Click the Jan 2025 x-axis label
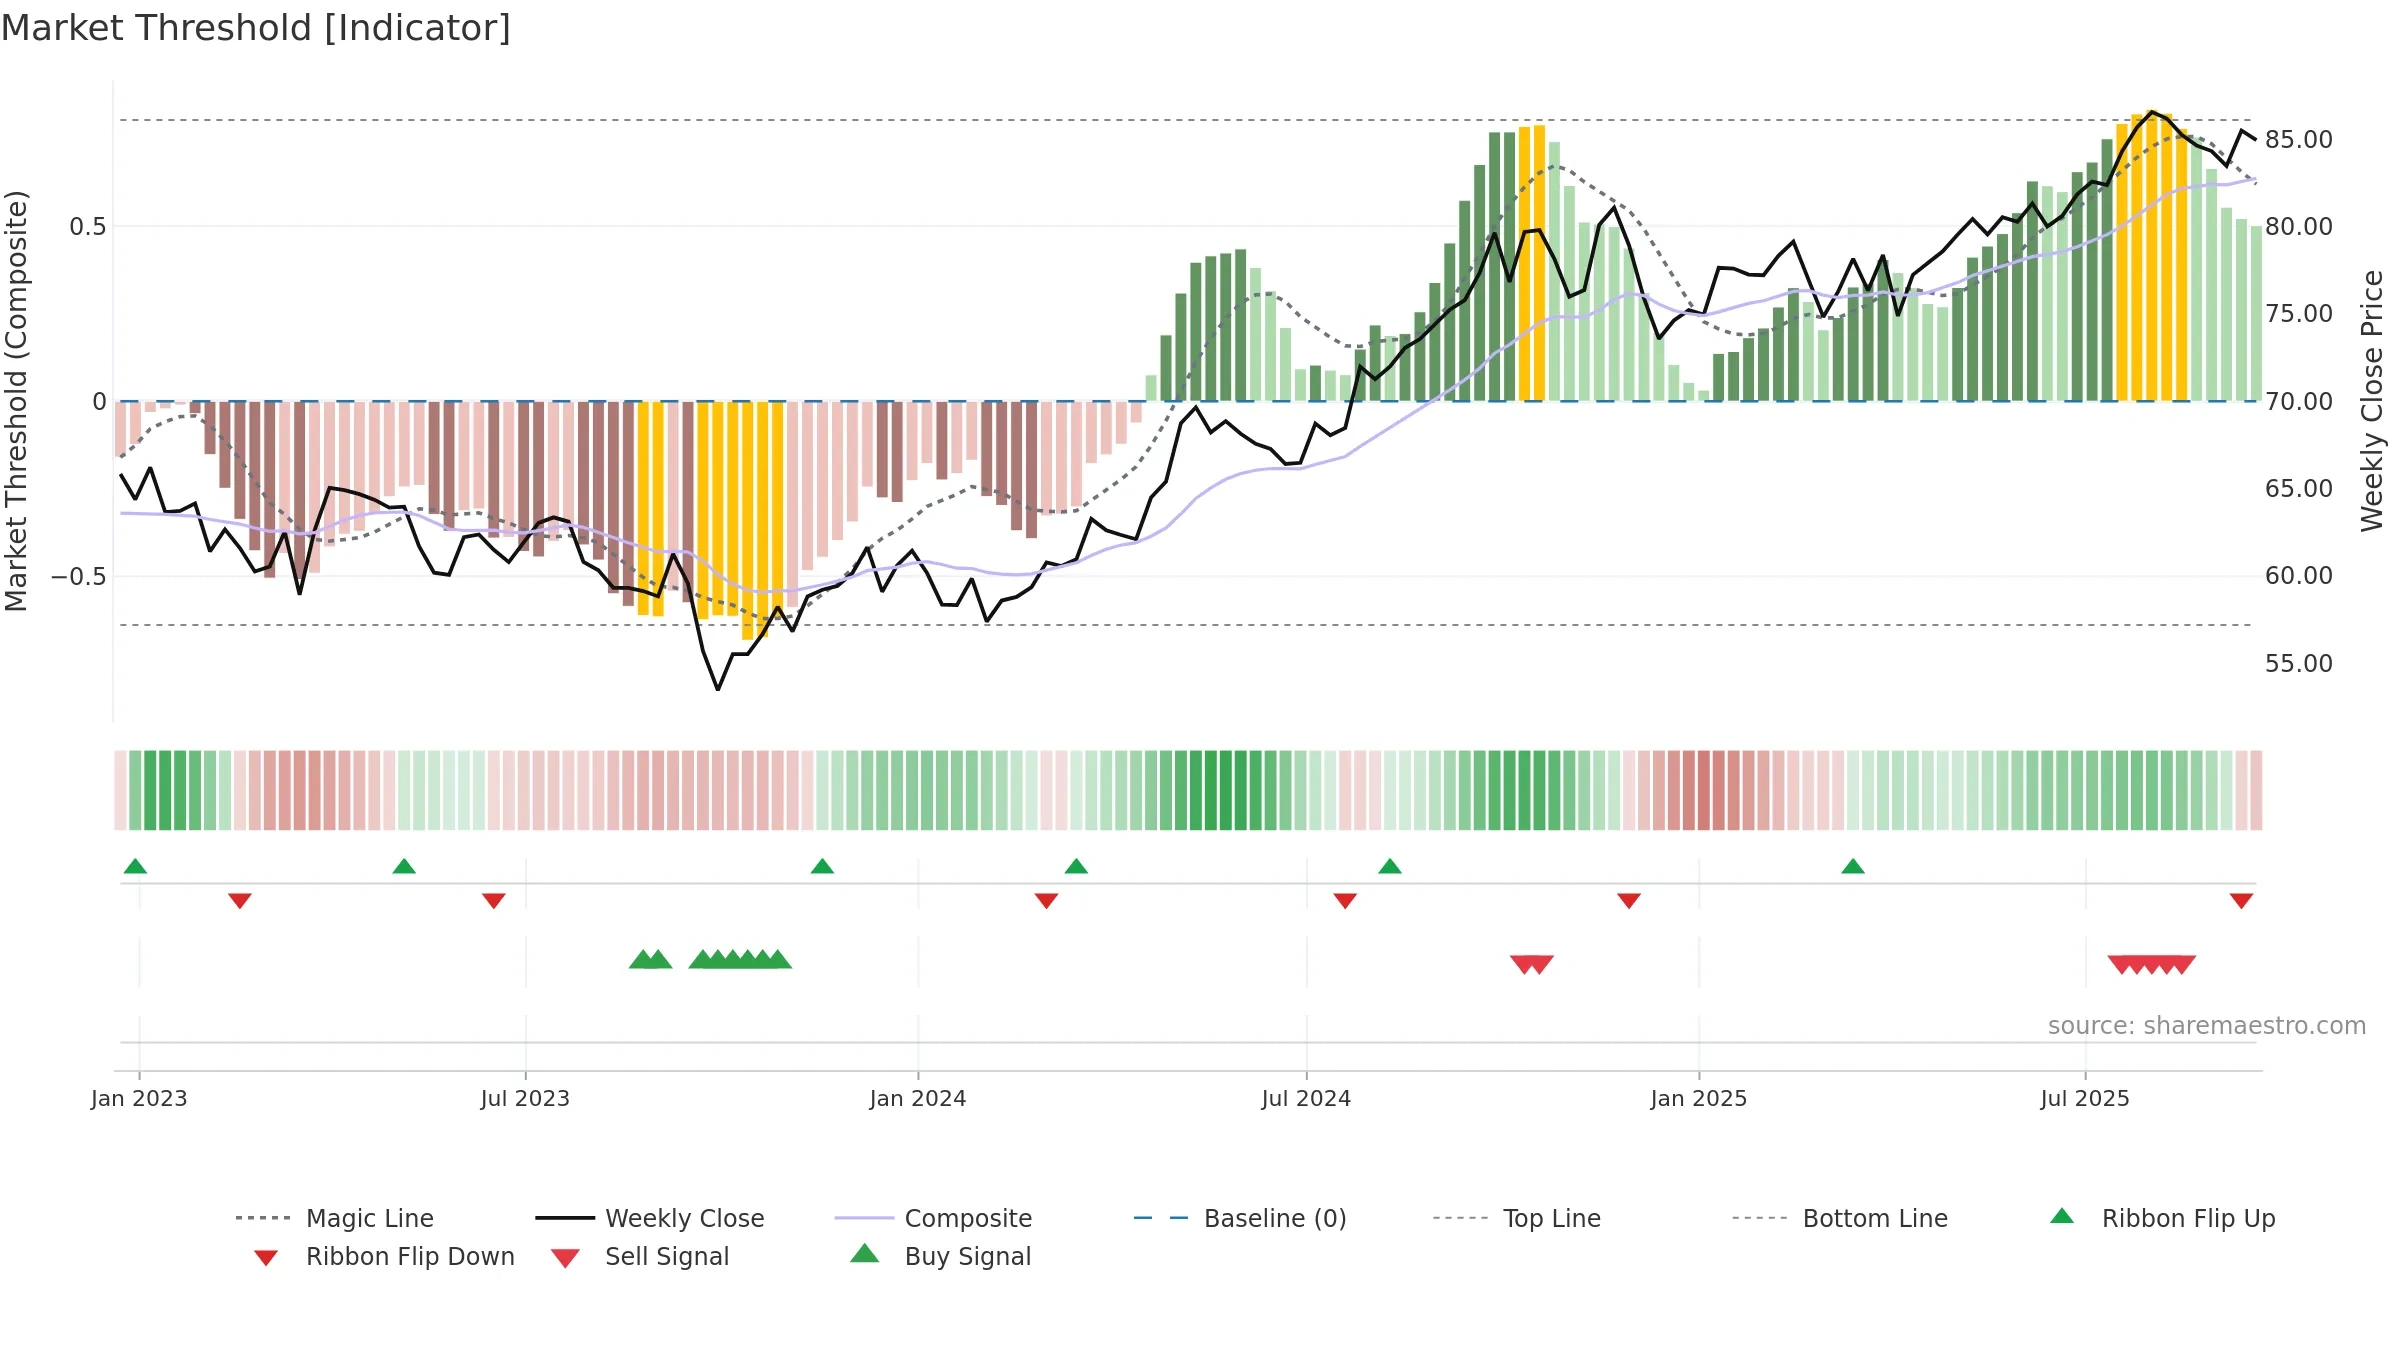Screen dimensions: 2400x1350 [1699, 1098]
